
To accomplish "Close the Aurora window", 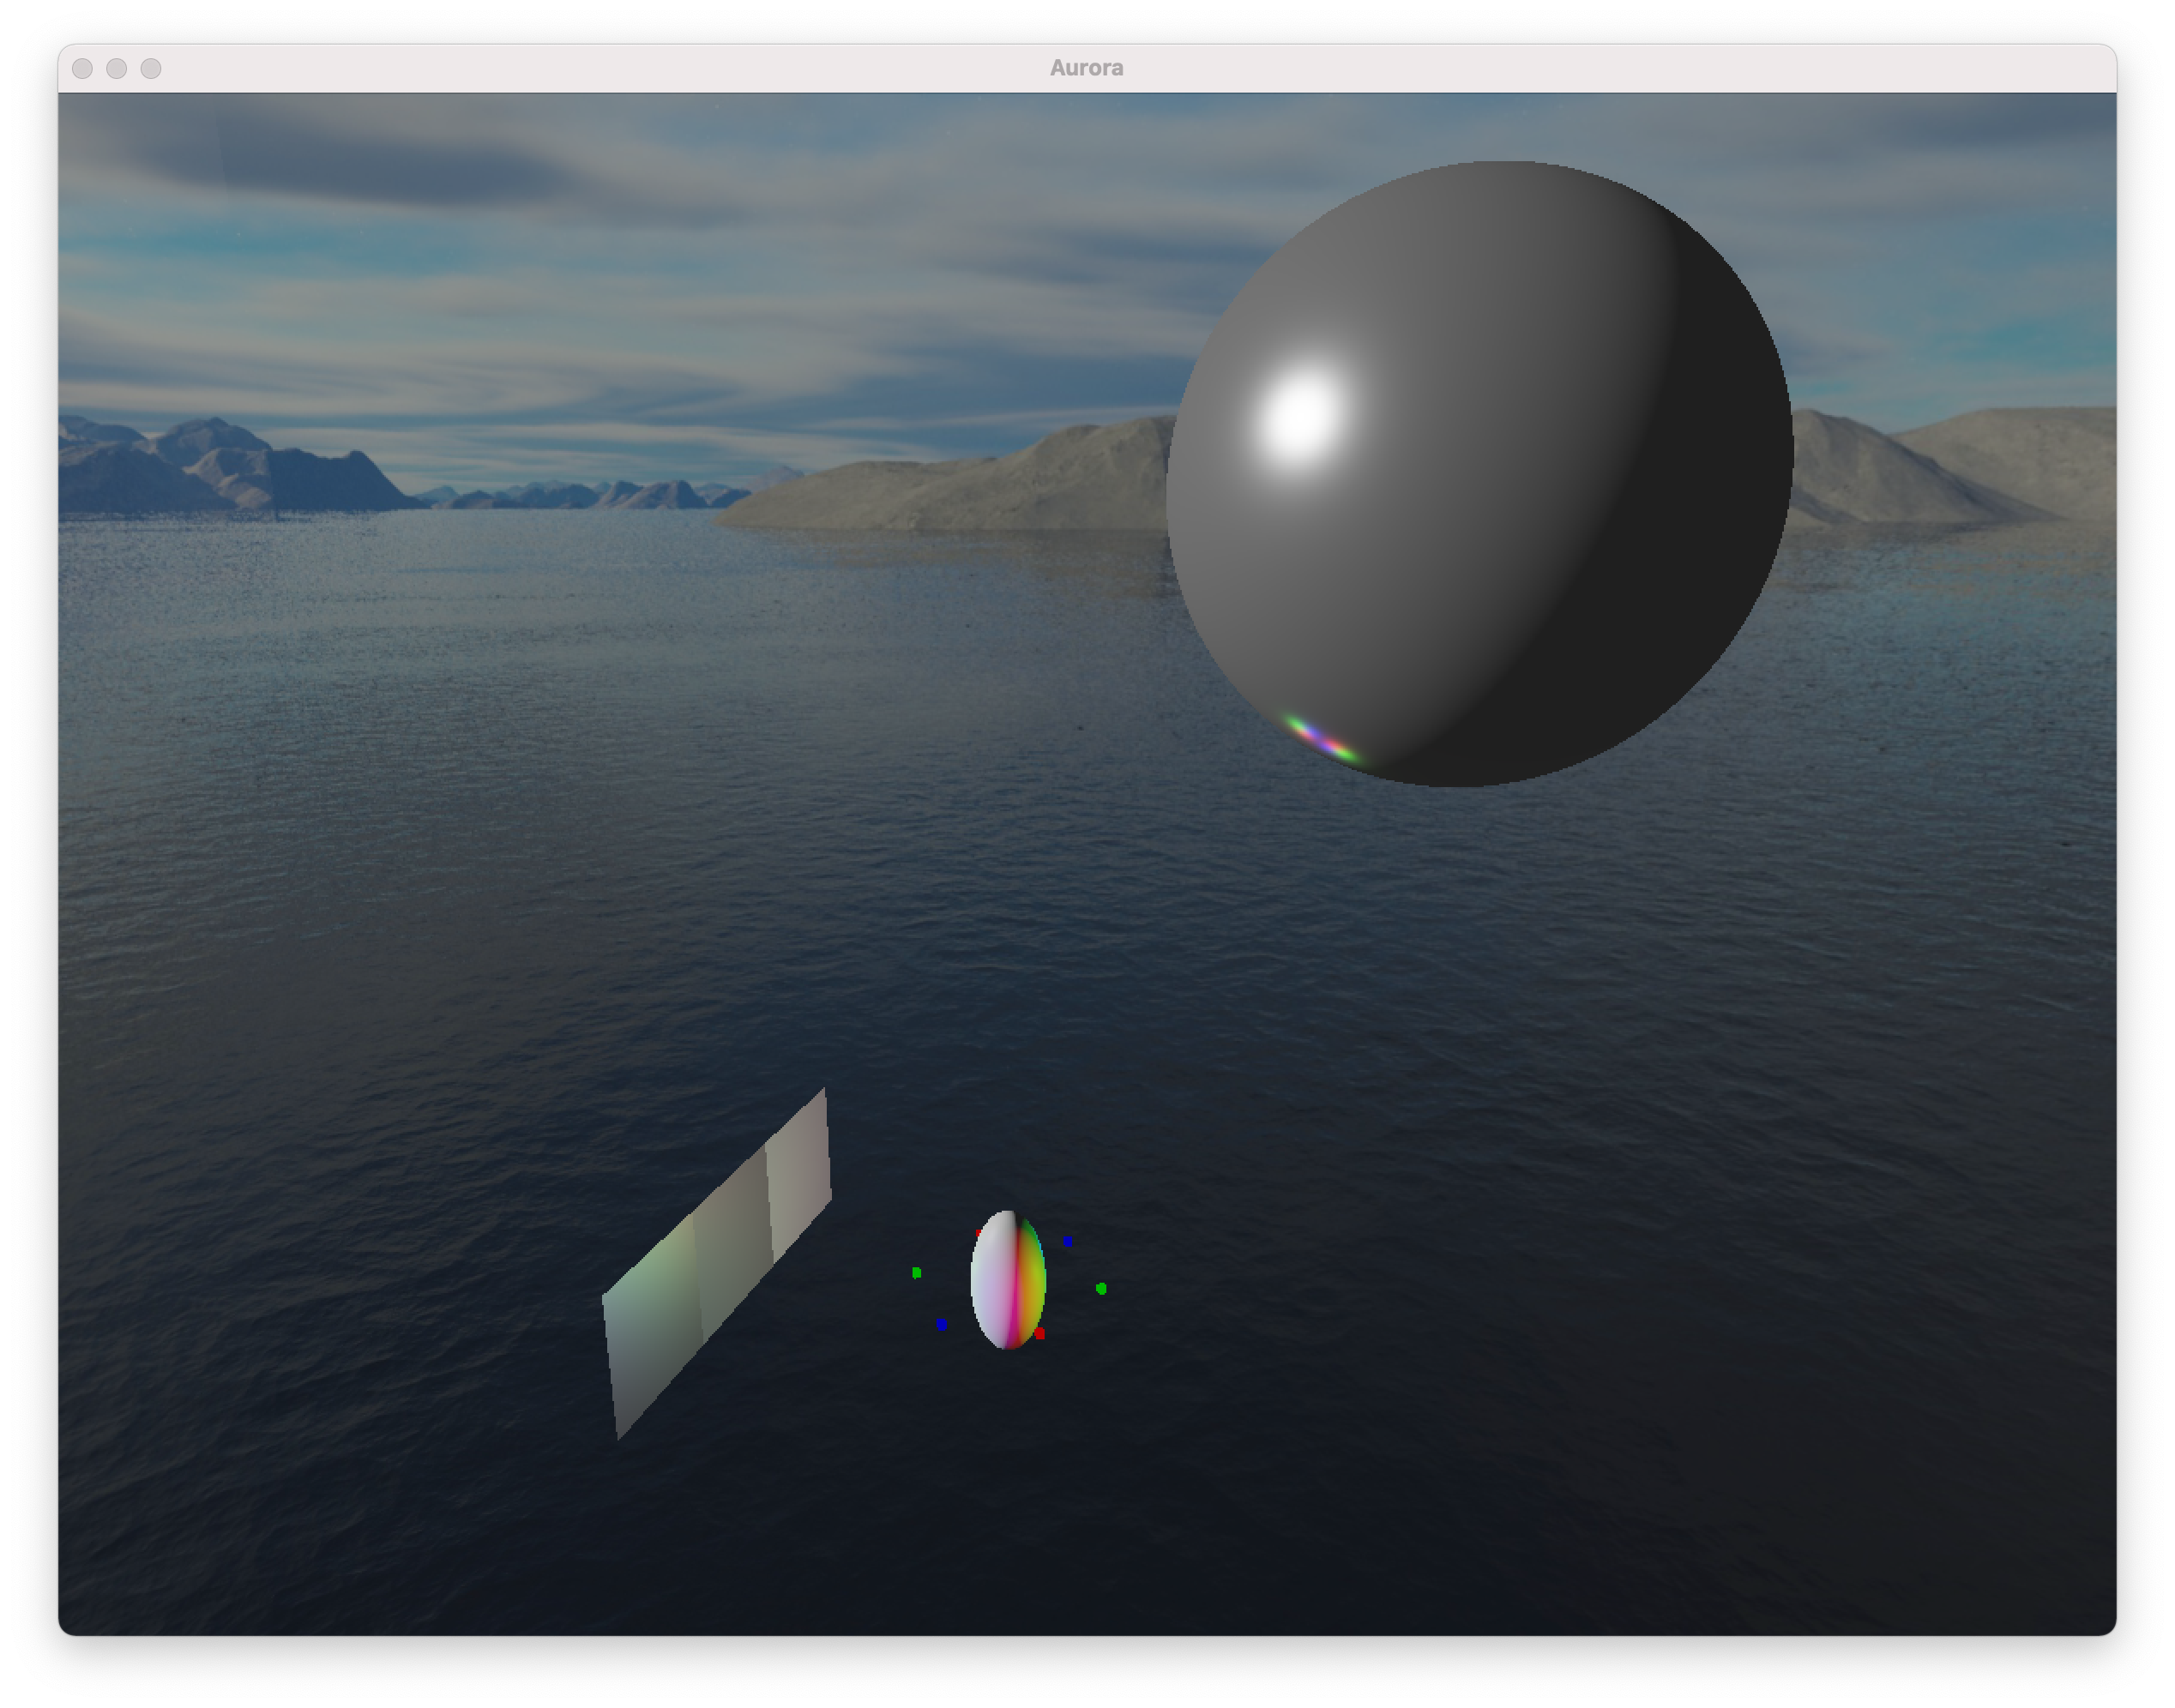I will 83,68.
